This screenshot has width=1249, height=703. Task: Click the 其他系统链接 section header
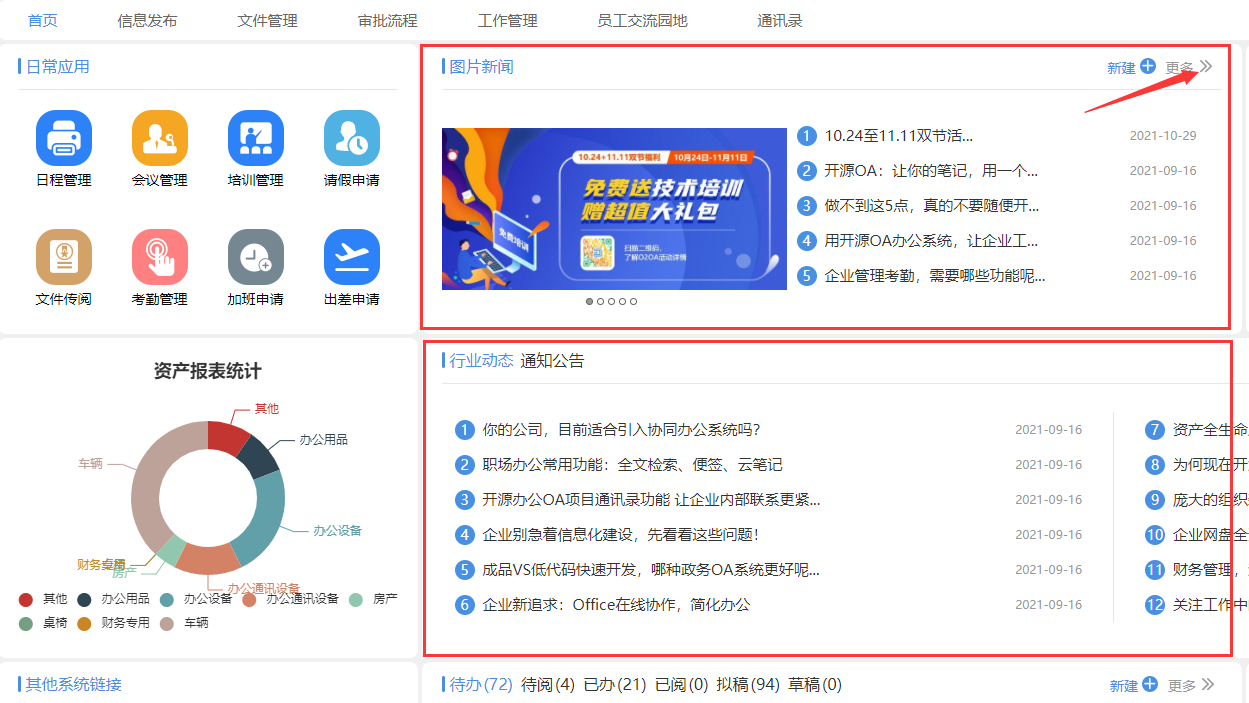(74, 685)
